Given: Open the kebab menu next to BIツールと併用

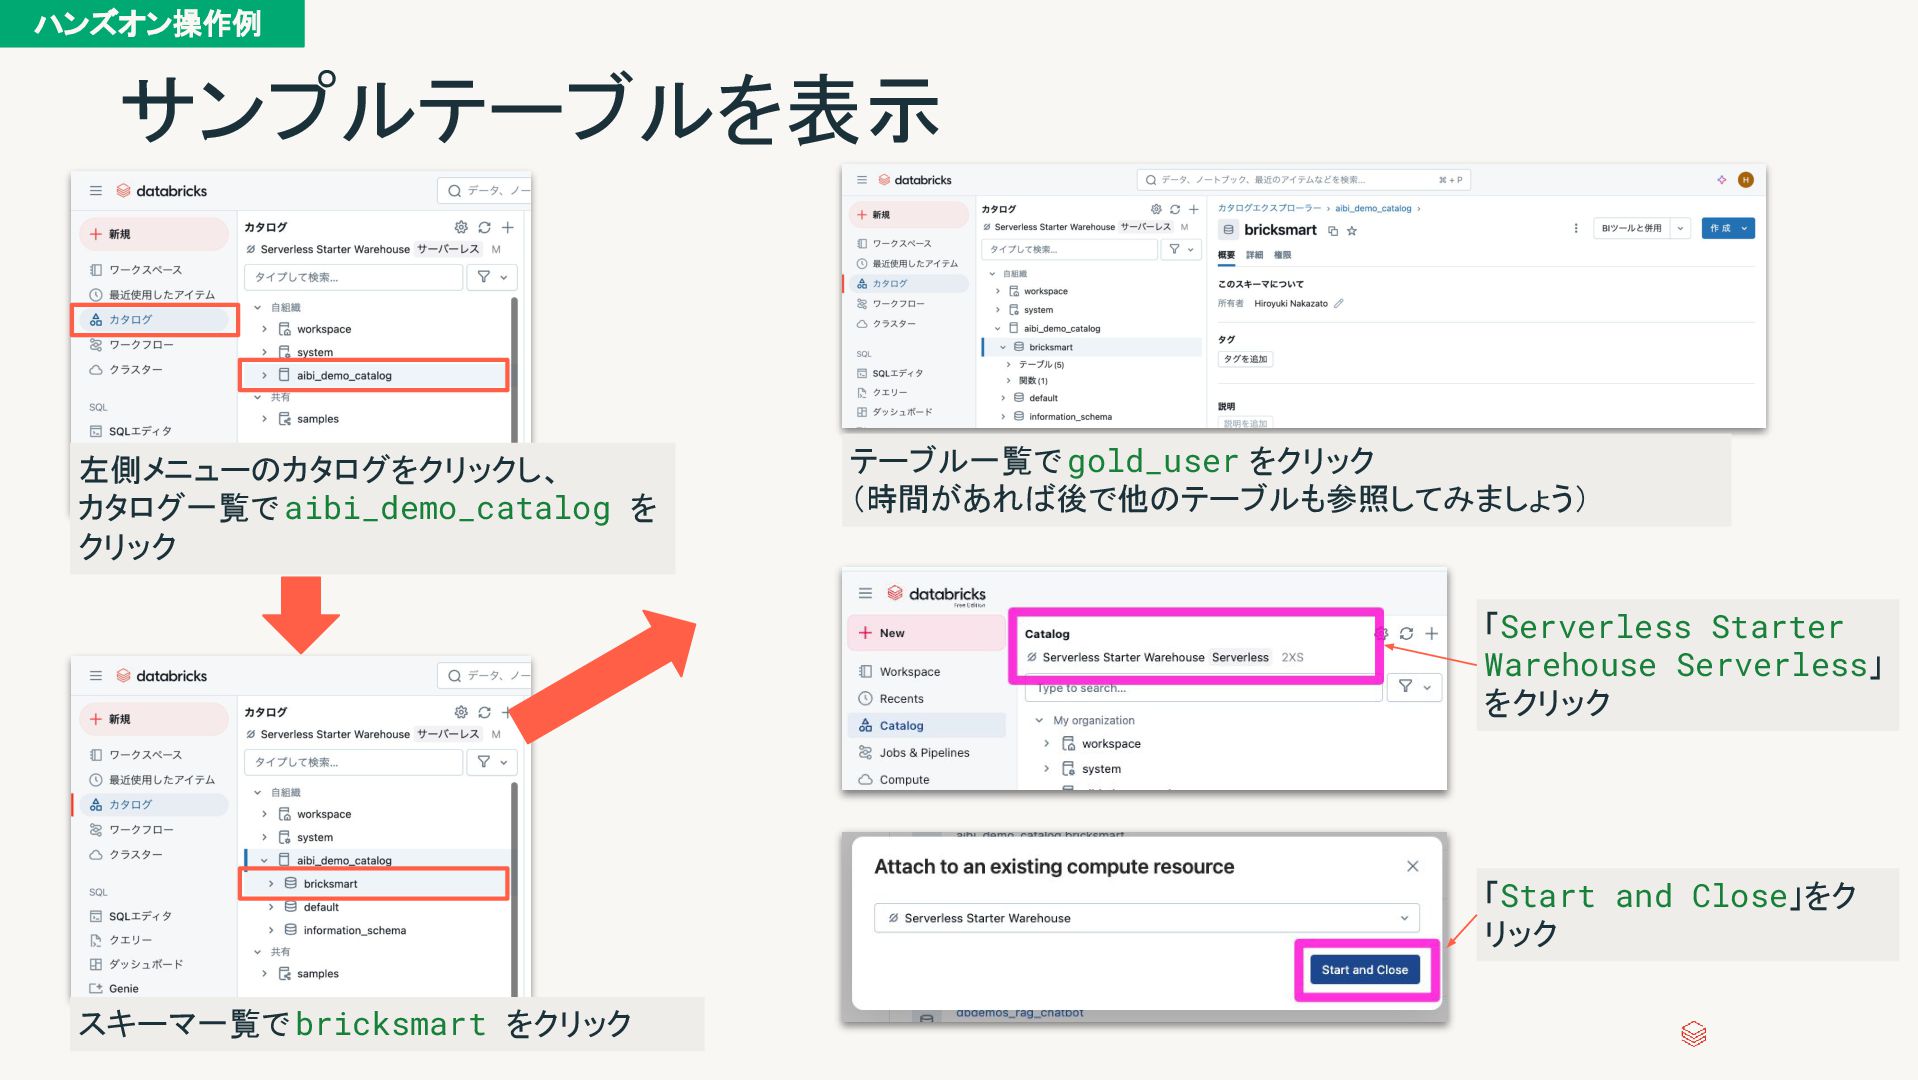Looking at the screenshot, I should (x=1576, y=228).
